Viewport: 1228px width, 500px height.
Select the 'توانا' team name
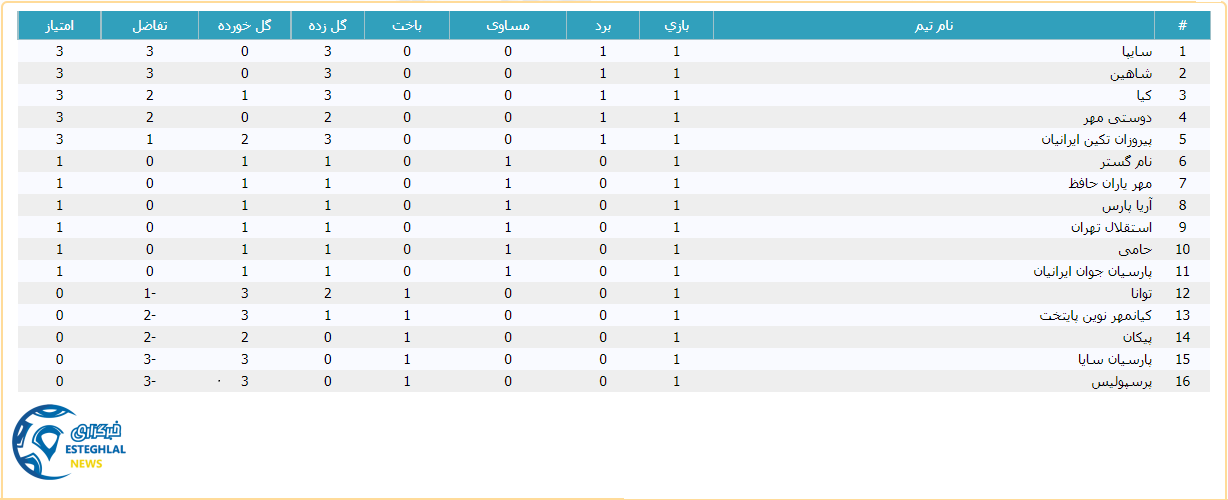click(1141, 294)
